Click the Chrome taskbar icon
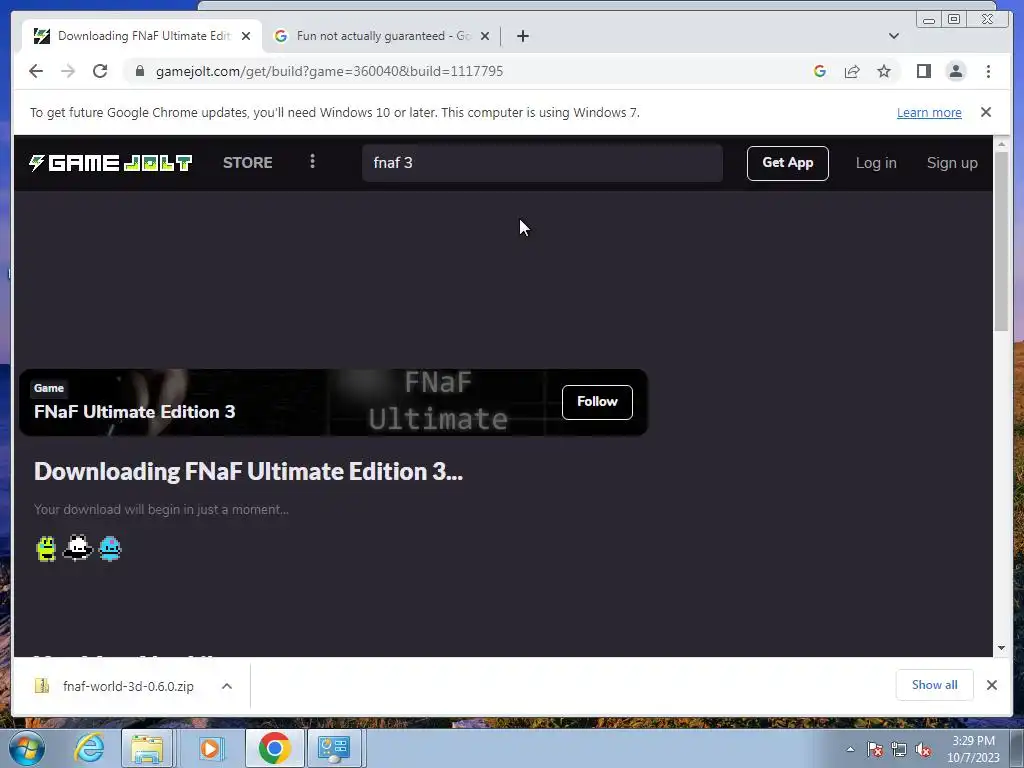This screenshot has height=768, width=1024. [274, 748]
